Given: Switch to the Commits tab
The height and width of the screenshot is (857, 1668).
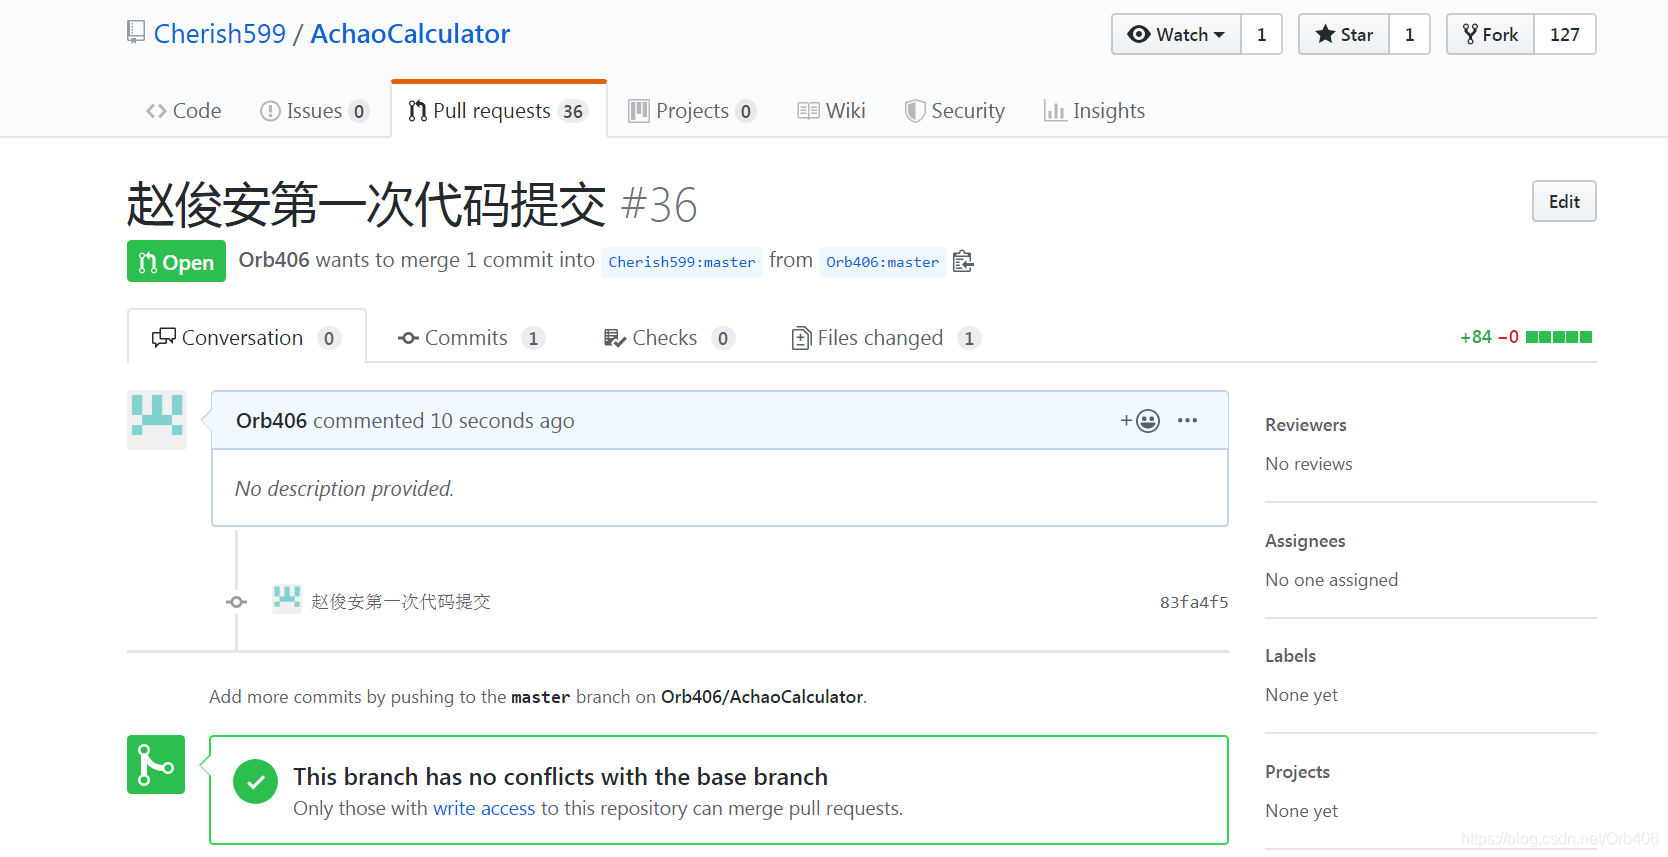Looking at the screenshot, I should coord(471,338).
